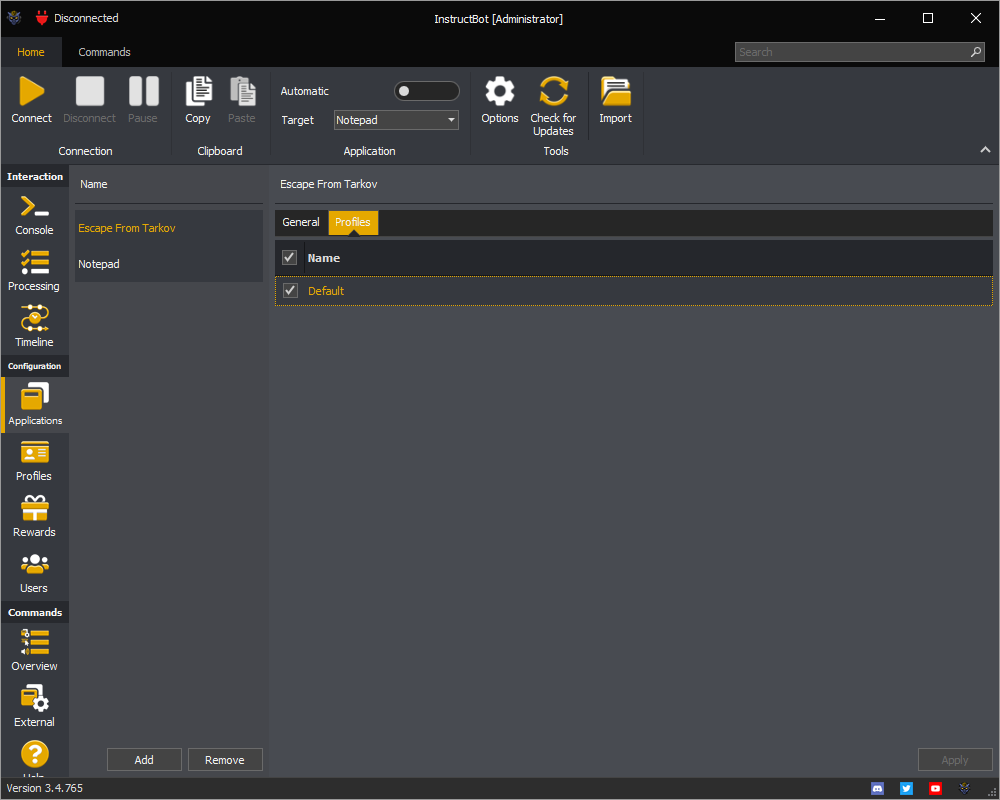Viewport: 1000px width, 800px height.
Task: Open the Target application dropdown
Action: tap(396, 120)
